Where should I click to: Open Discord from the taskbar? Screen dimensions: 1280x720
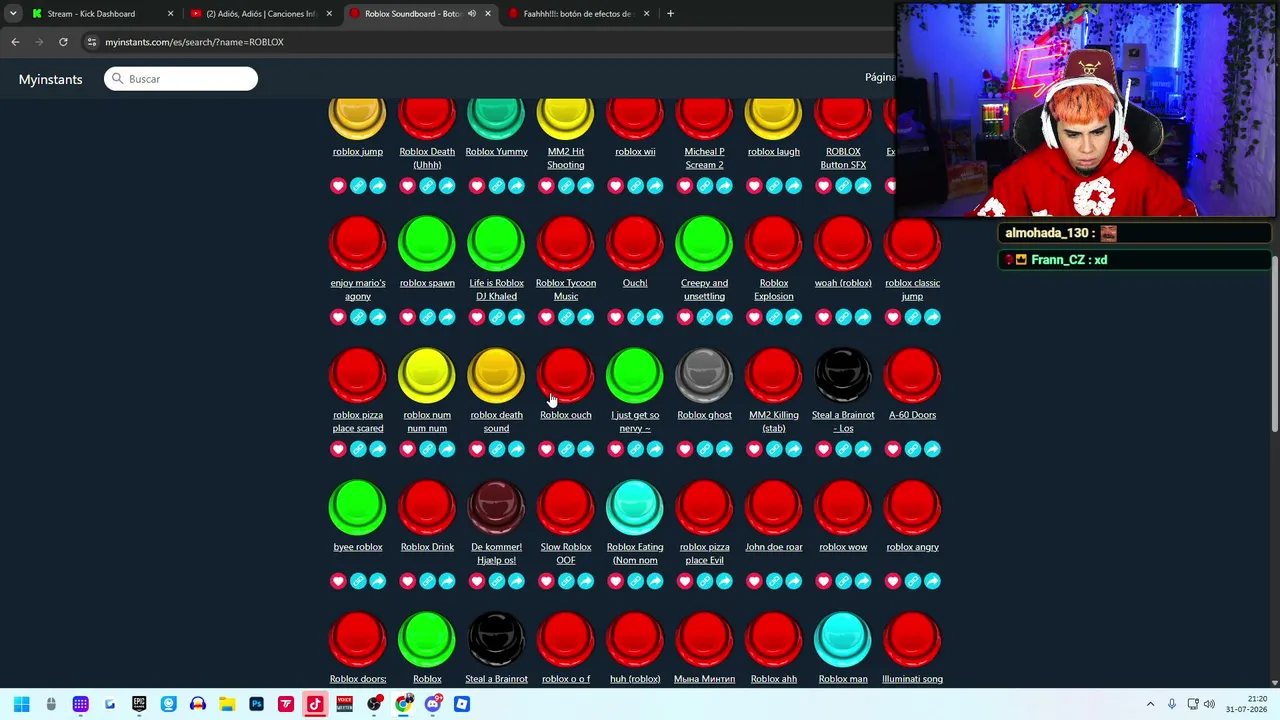click(432, 704)
